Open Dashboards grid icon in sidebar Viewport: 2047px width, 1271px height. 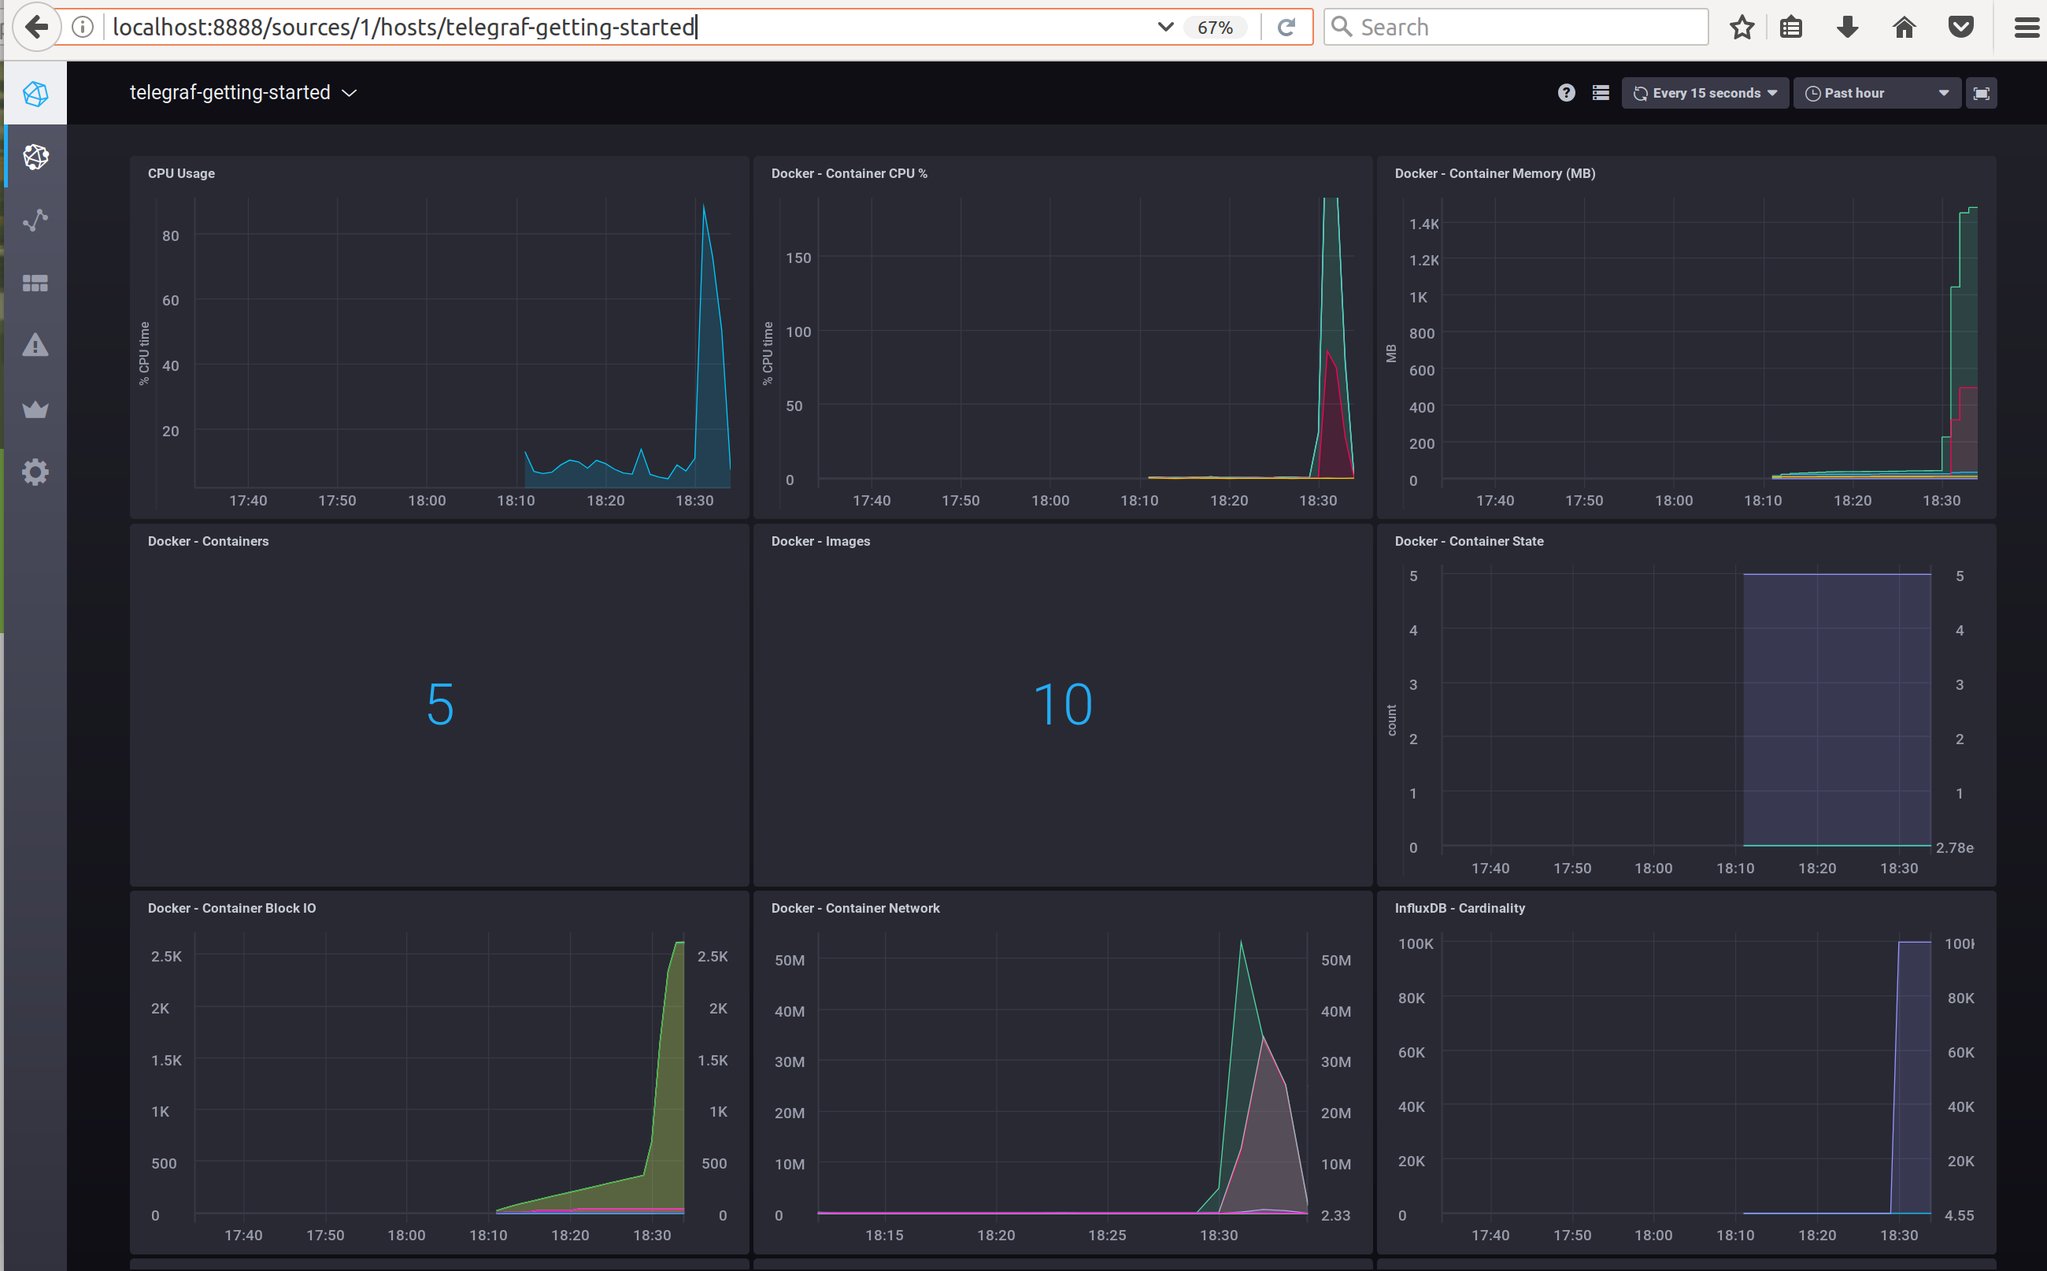36,284
